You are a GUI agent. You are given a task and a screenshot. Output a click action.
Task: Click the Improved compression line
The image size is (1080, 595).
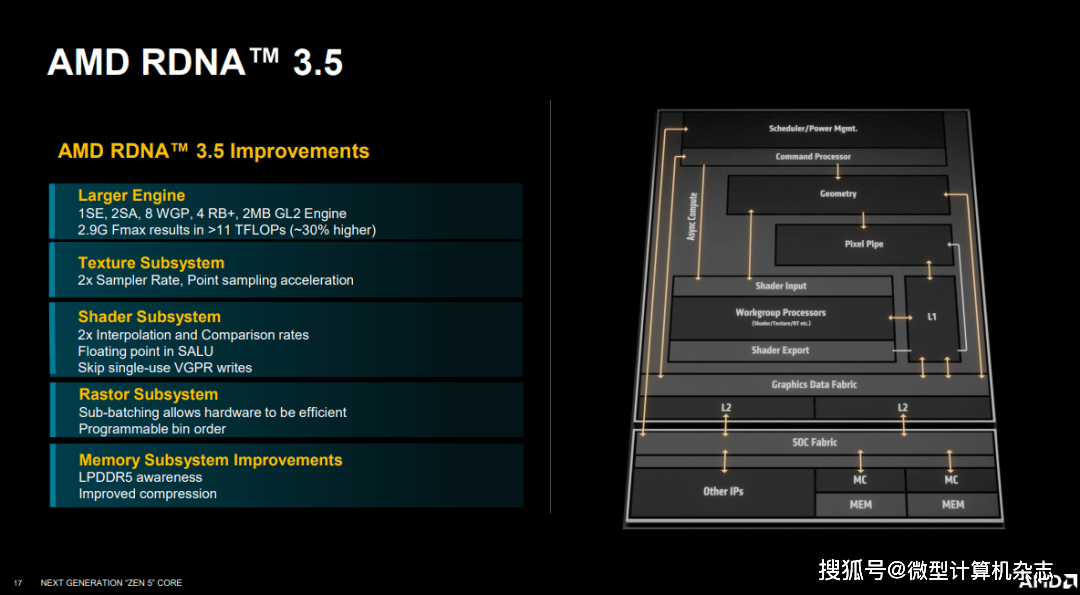(x=147, y=494)
